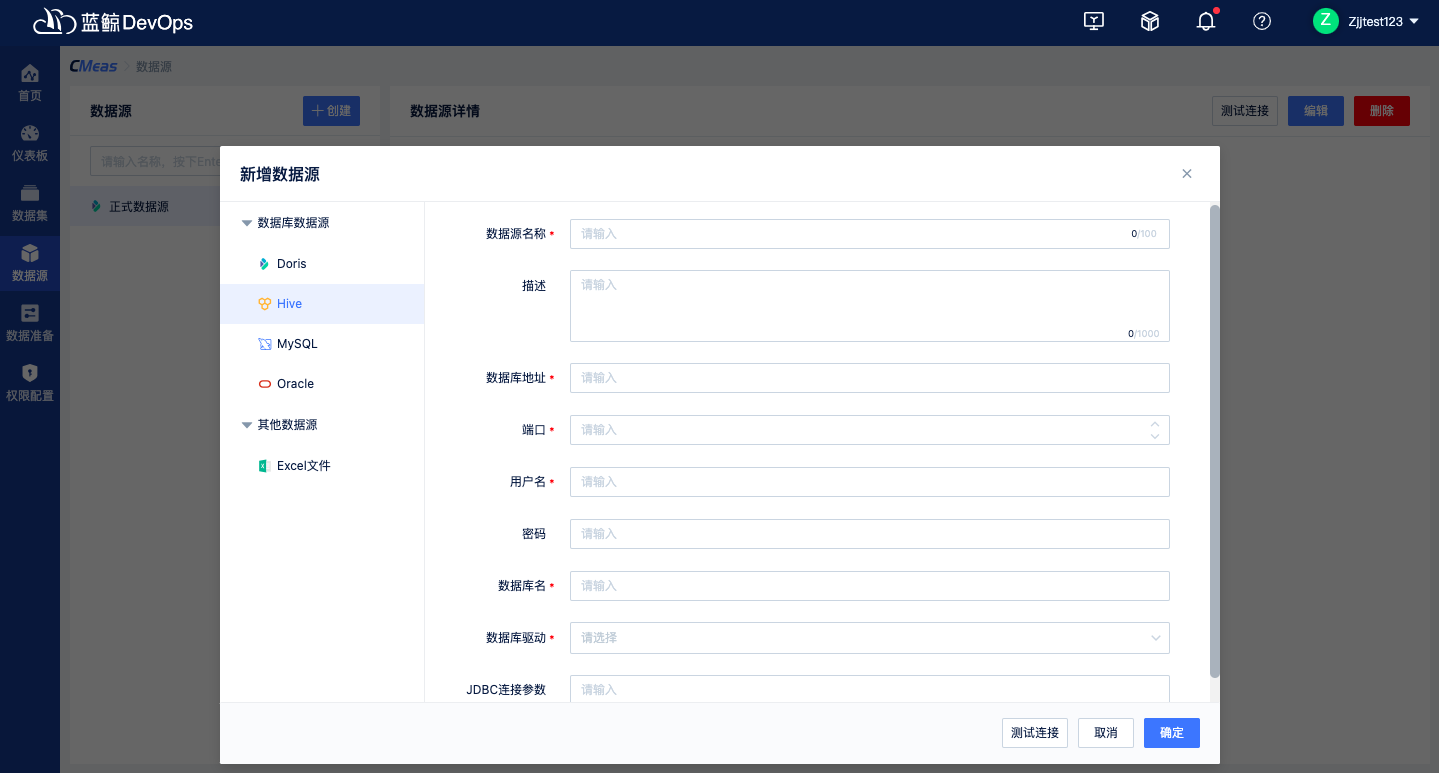The image size is (1439, 773).
Task: Close the 新增数据源 dialog
Action: click(1187, 174)
